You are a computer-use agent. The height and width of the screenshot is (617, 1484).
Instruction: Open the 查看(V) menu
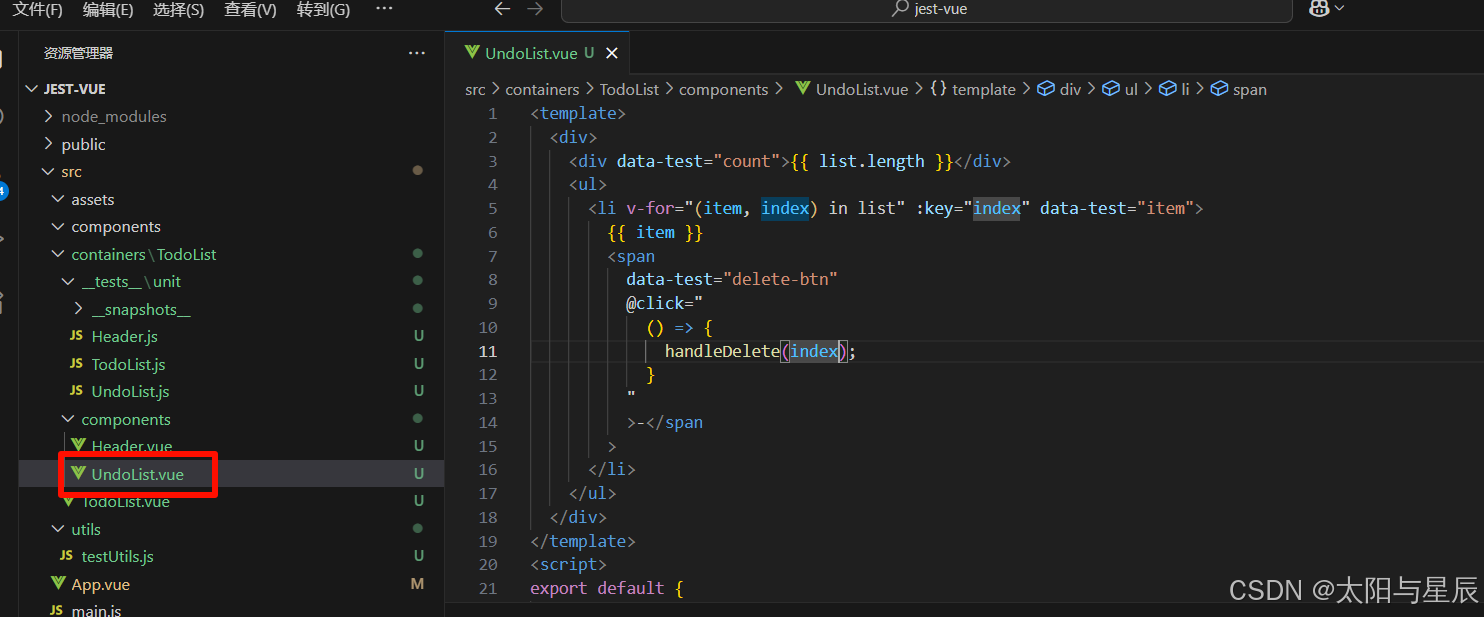click(x=250, y=9)
